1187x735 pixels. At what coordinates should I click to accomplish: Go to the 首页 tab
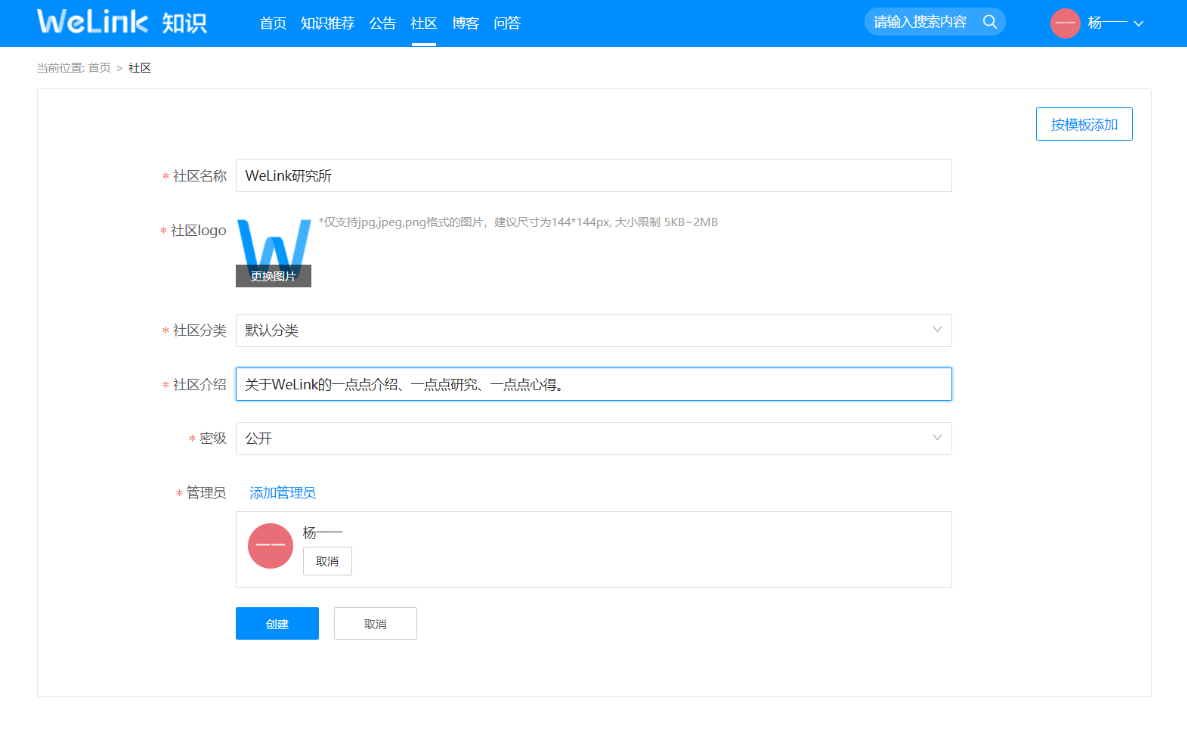[273, 23]
